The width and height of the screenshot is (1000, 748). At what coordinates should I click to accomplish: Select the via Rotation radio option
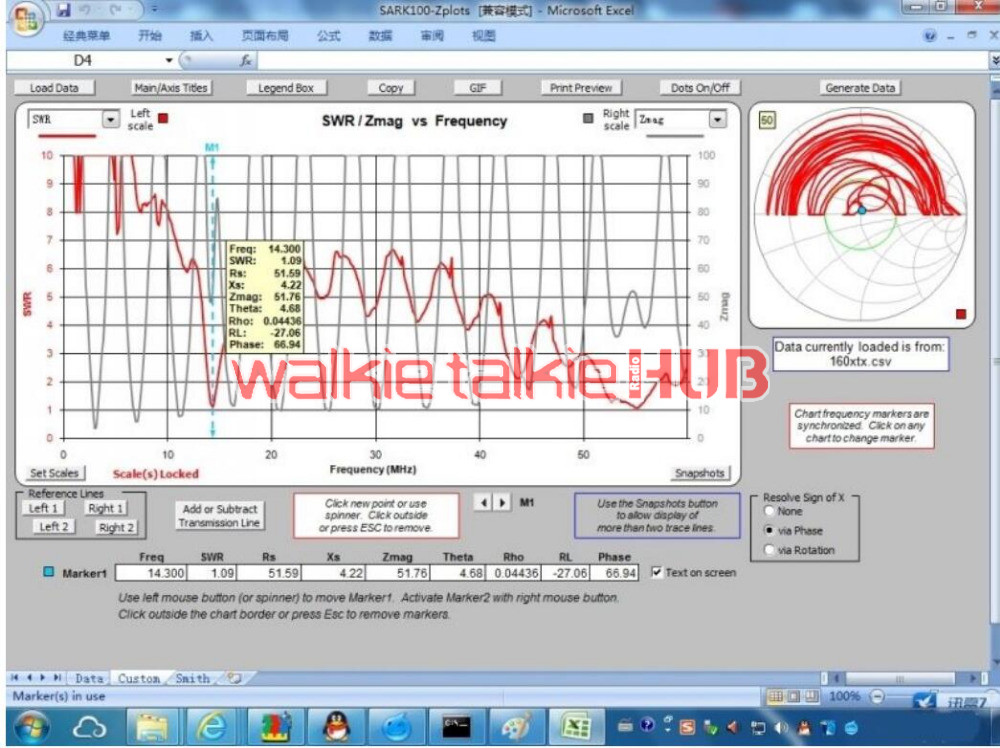tap(769, 550)
